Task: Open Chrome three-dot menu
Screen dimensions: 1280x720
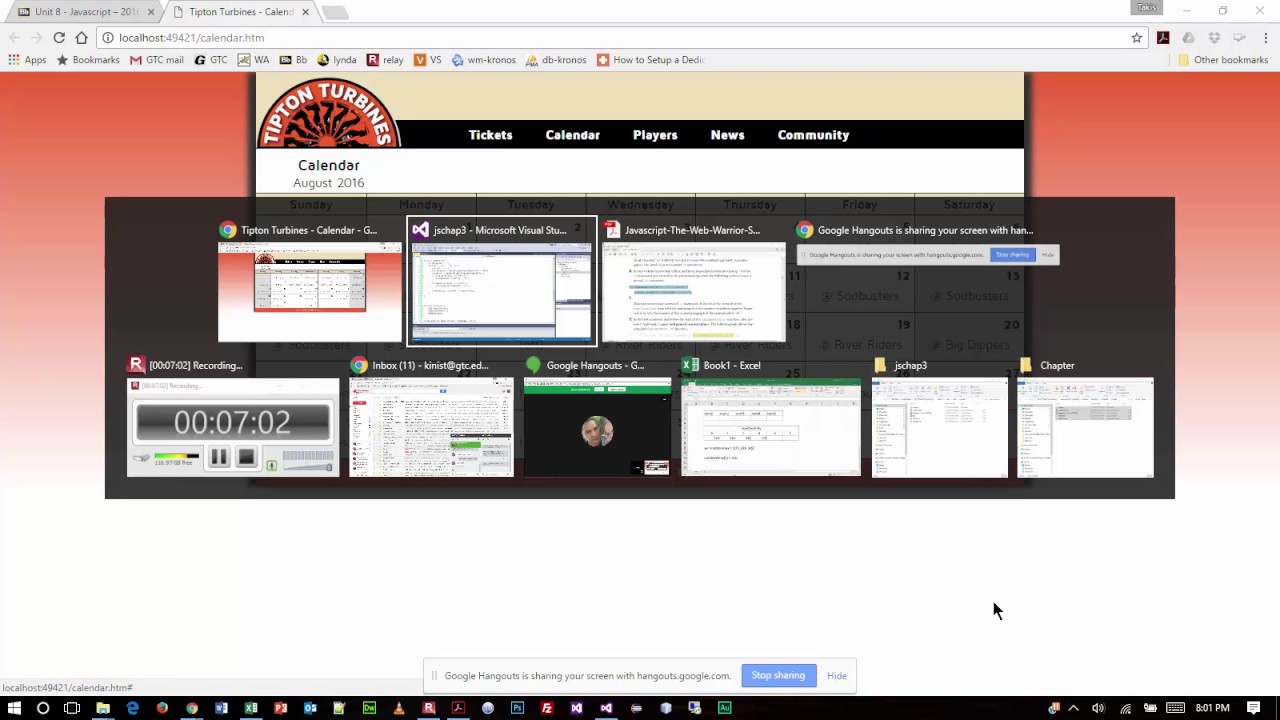Action: tap(1266, 38)
